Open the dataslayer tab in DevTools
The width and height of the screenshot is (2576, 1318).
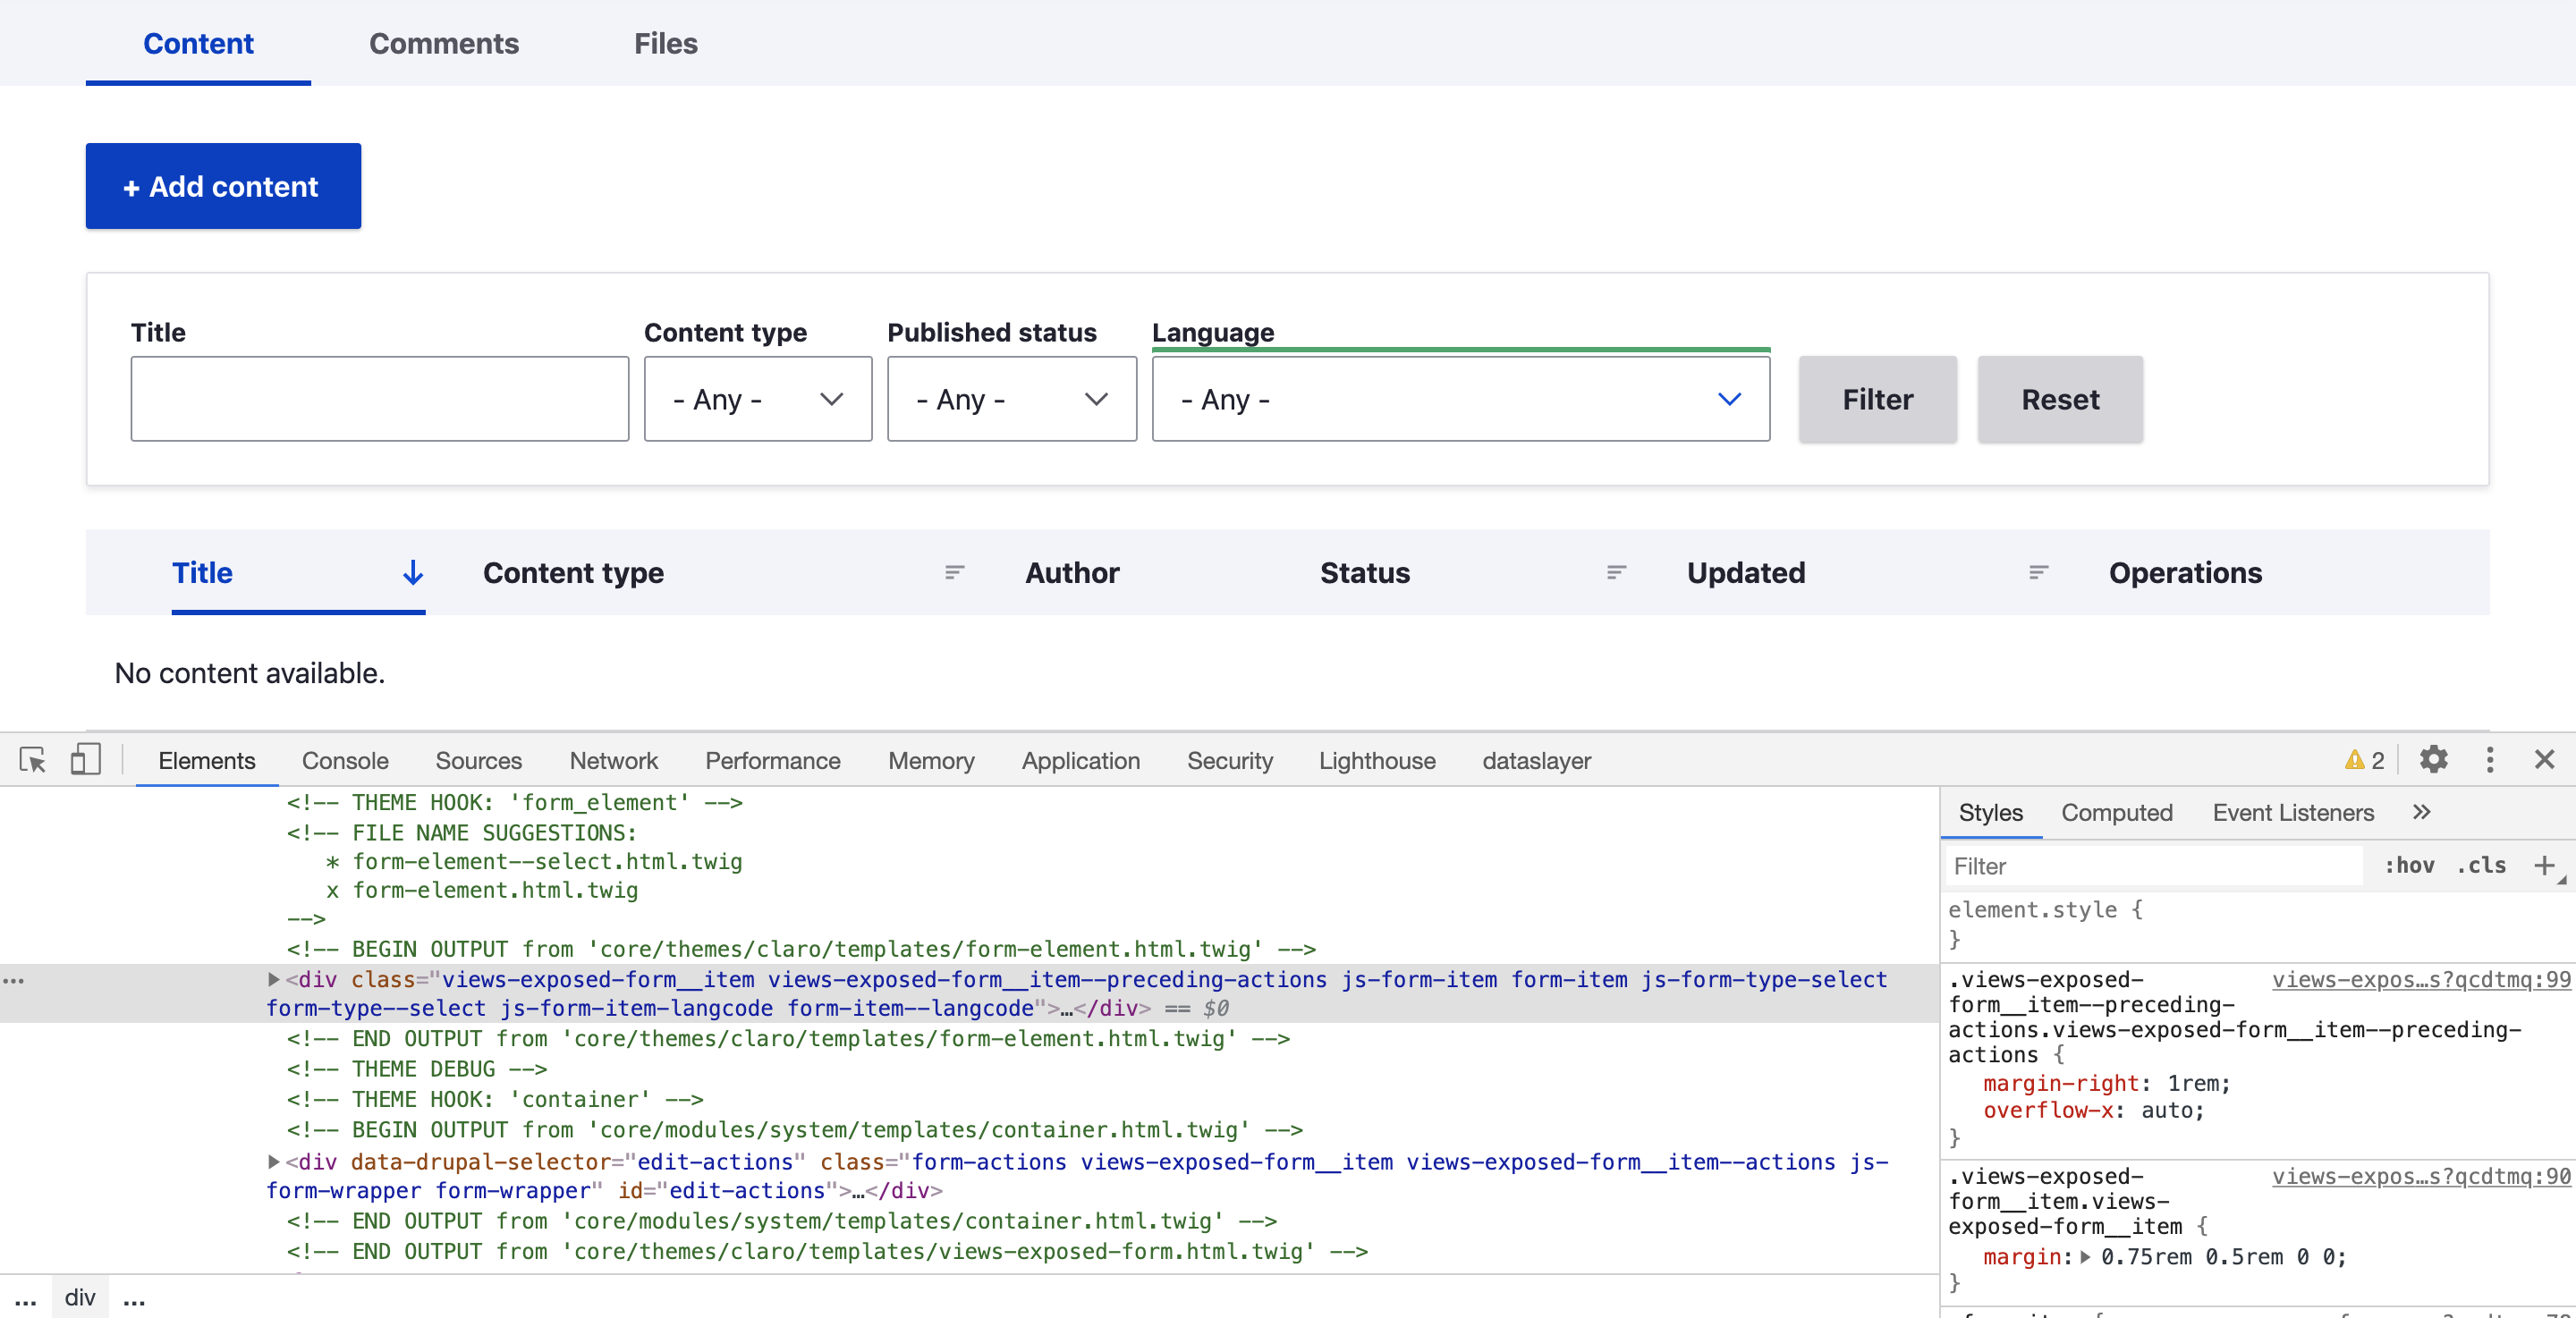pyautogui.click(x=1537, y=761)
